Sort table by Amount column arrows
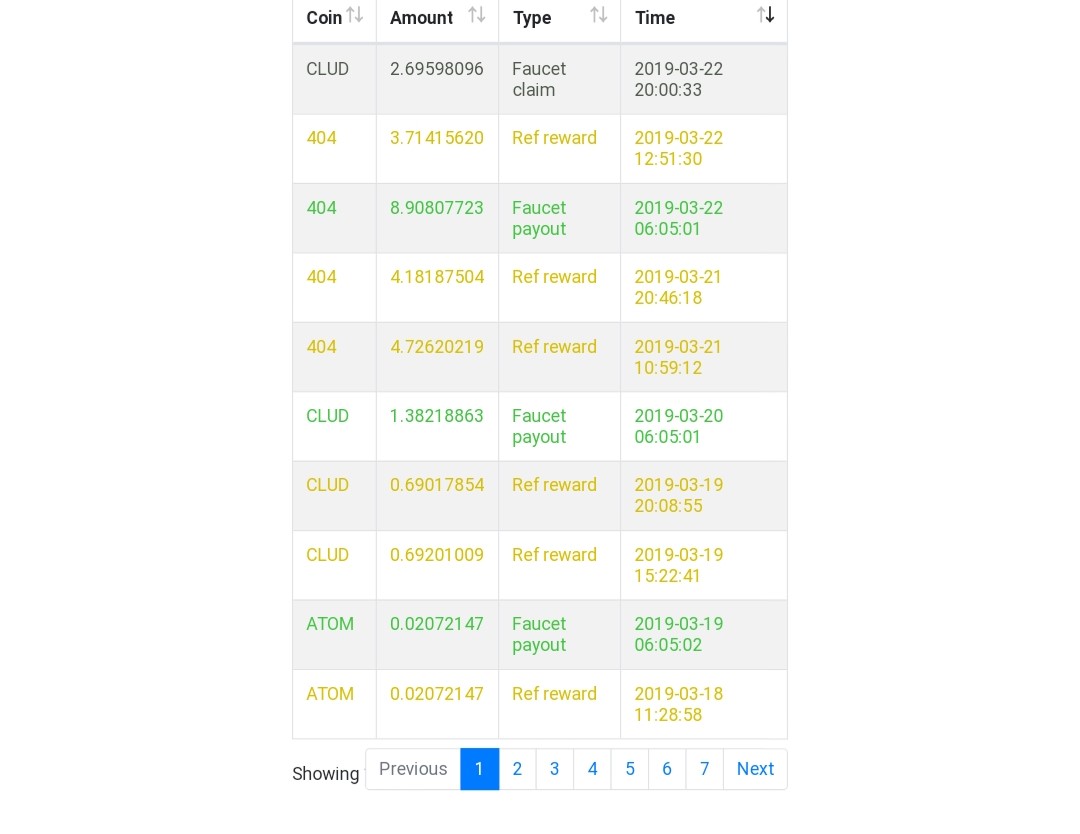The width and height of the screenshot is (1080, 834). point(477,14)
